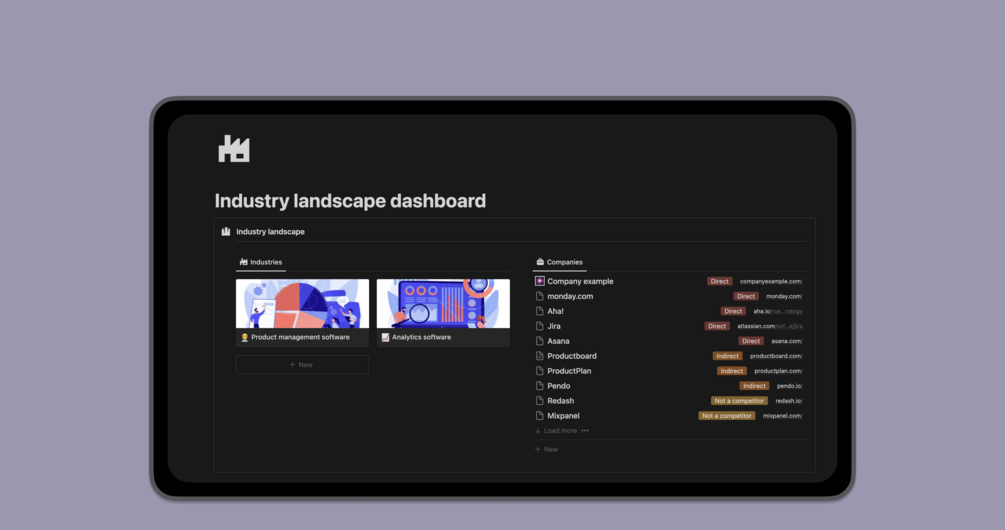Image resolution: width=1005 pixels, height=530 pixels.
Task: Click the Company example row icon
Action: coord(540,281)
